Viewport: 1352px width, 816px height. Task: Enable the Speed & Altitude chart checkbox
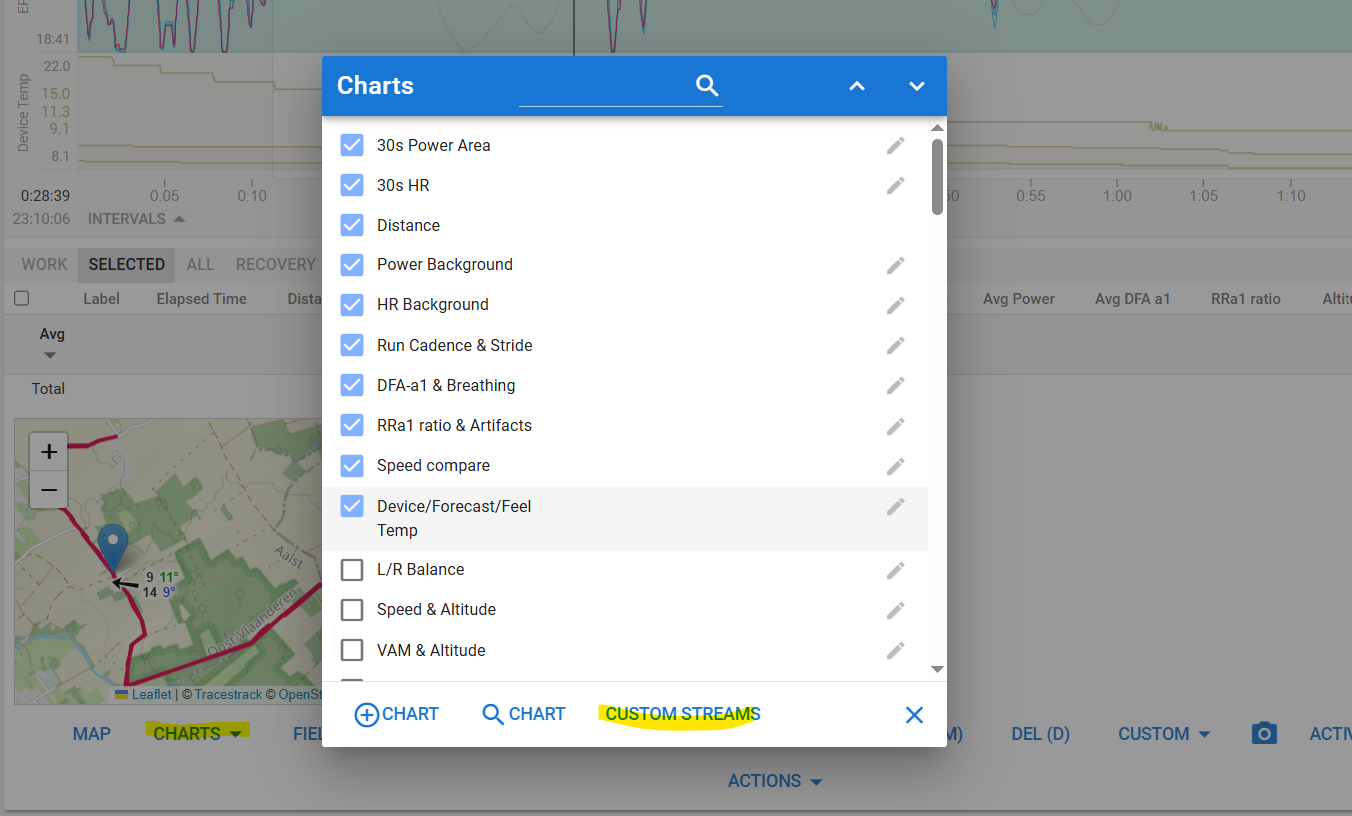352,610
